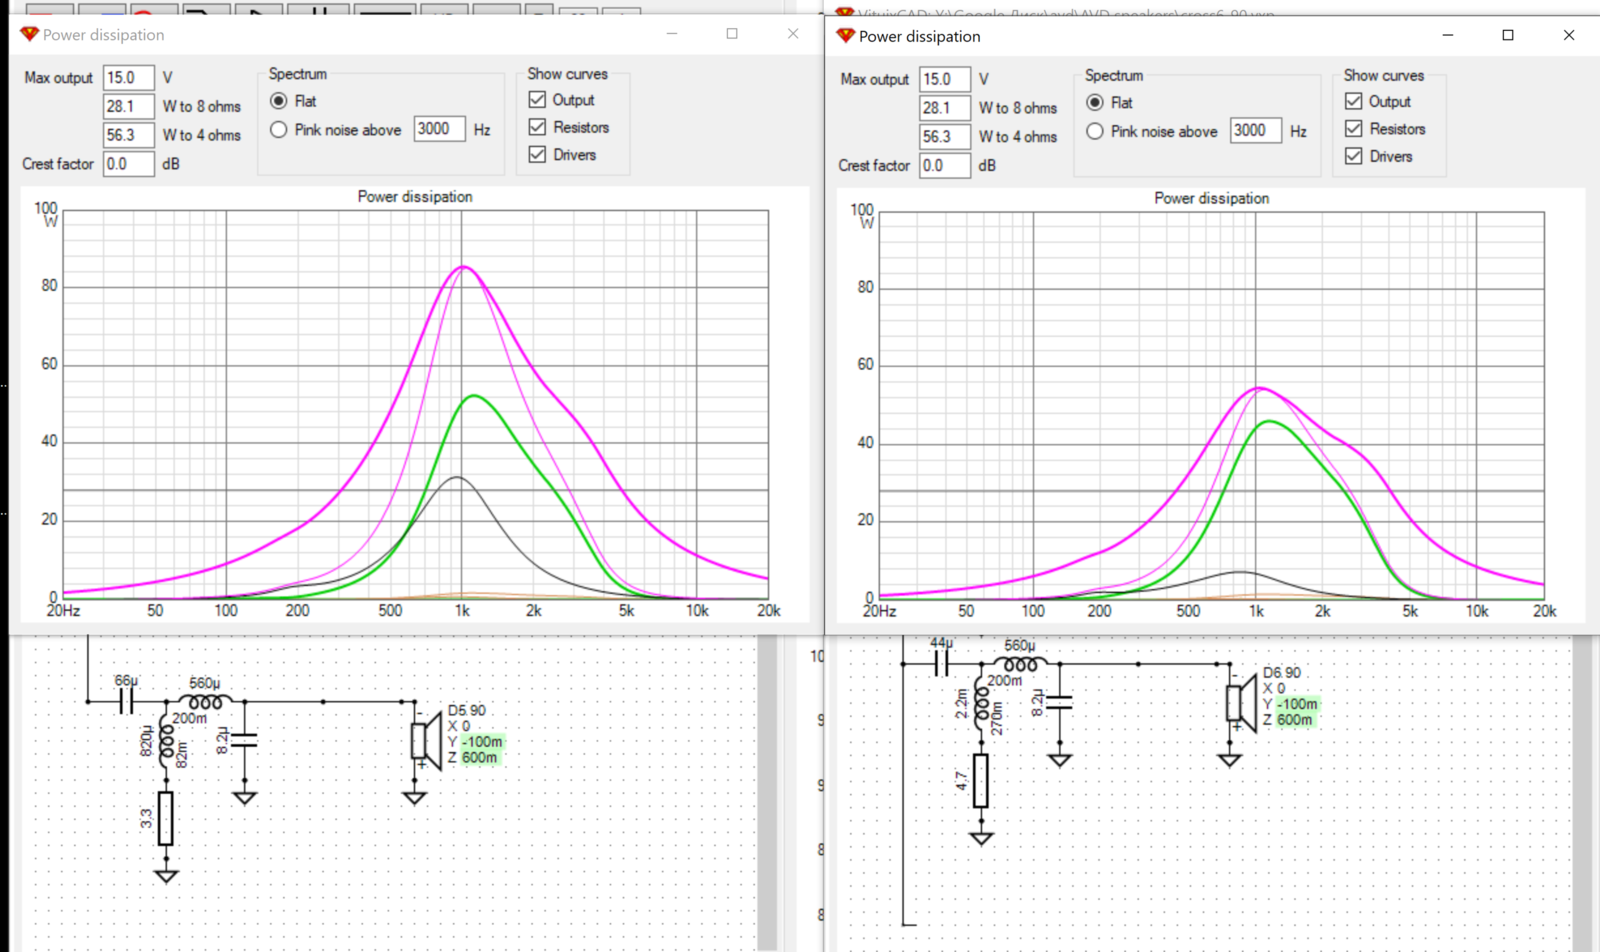Image resolution: width=1600 pixels, height=952 pixels.
Task: Select Pink noise above option in right window
Action: coord(1095,131)
